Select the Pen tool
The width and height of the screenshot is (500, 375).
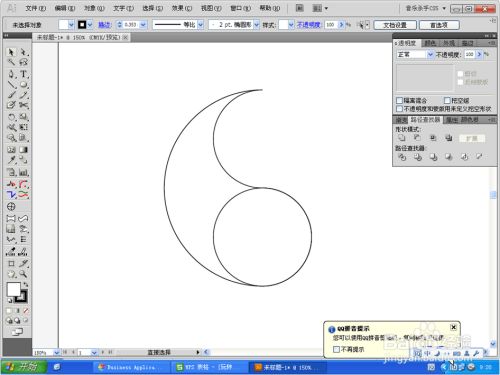coord(11,74)
